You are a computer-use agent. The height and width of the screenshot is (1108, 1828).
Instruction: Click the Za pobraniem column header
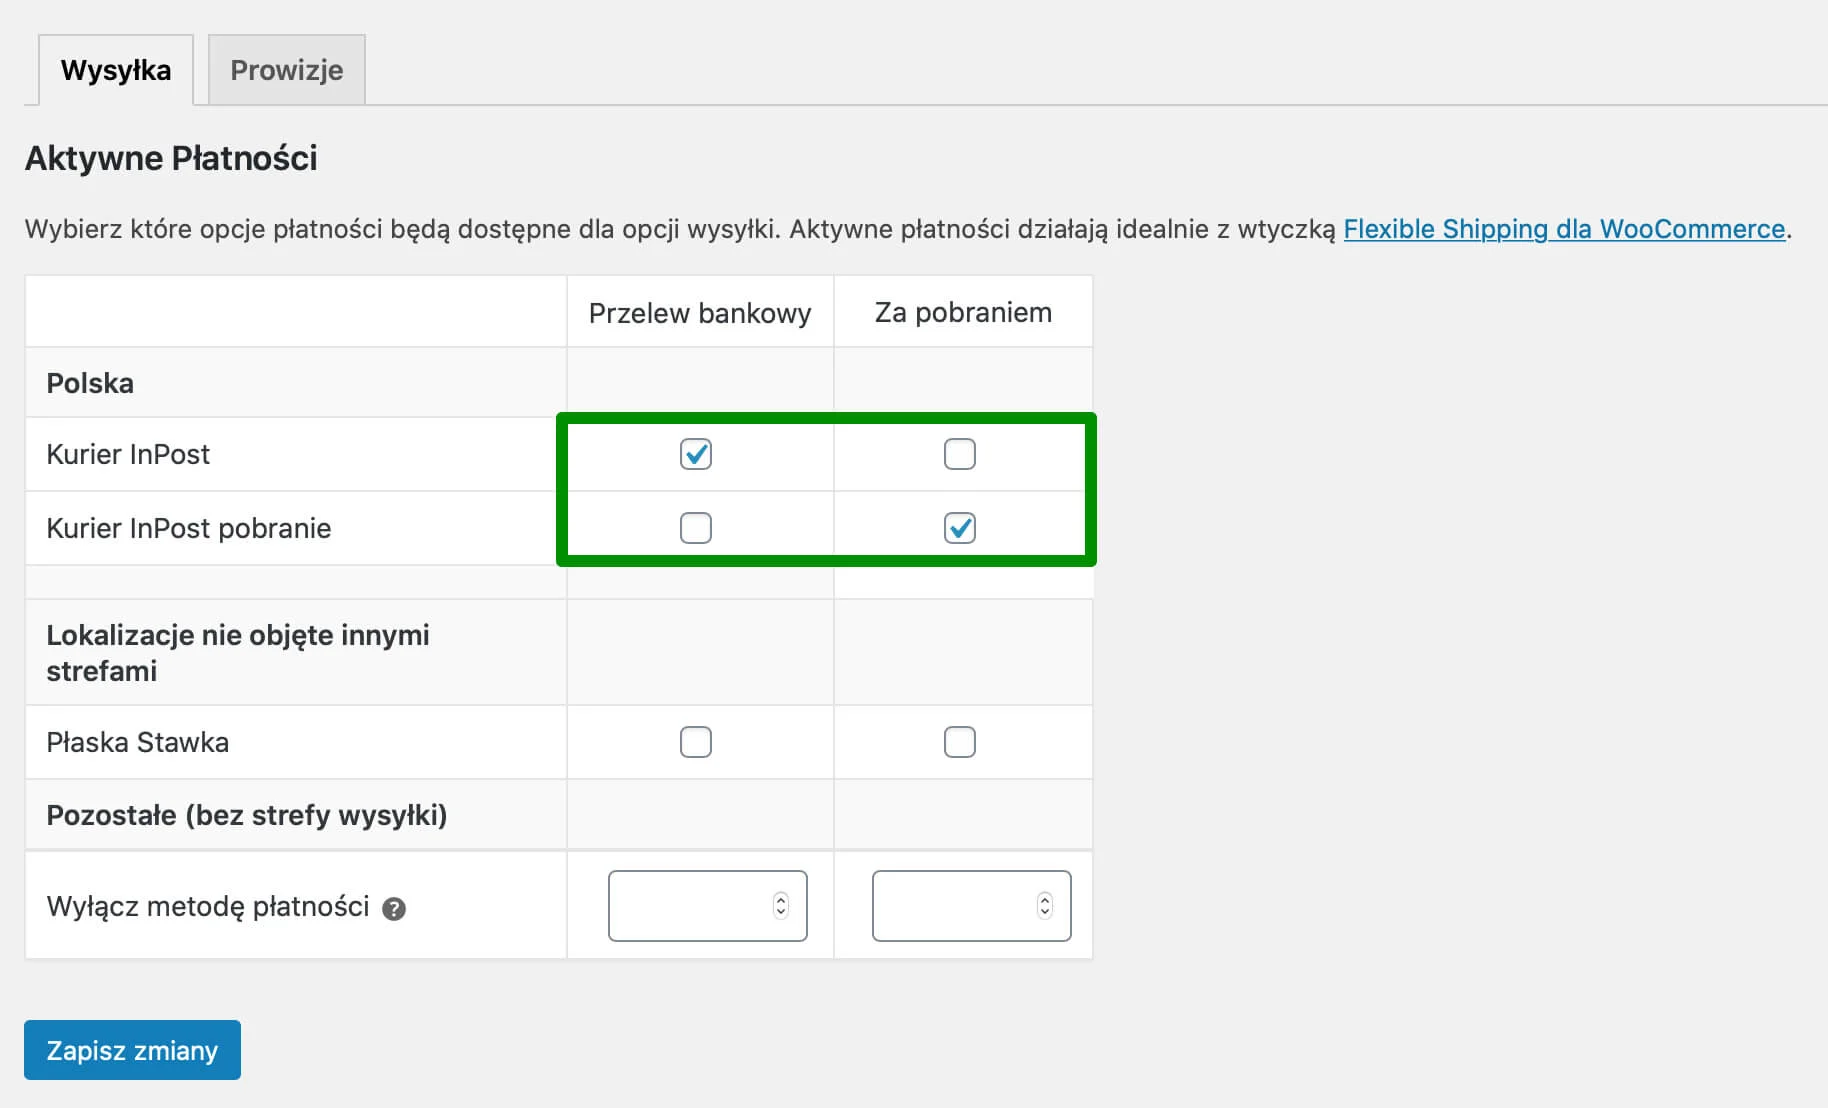(963, 313)
